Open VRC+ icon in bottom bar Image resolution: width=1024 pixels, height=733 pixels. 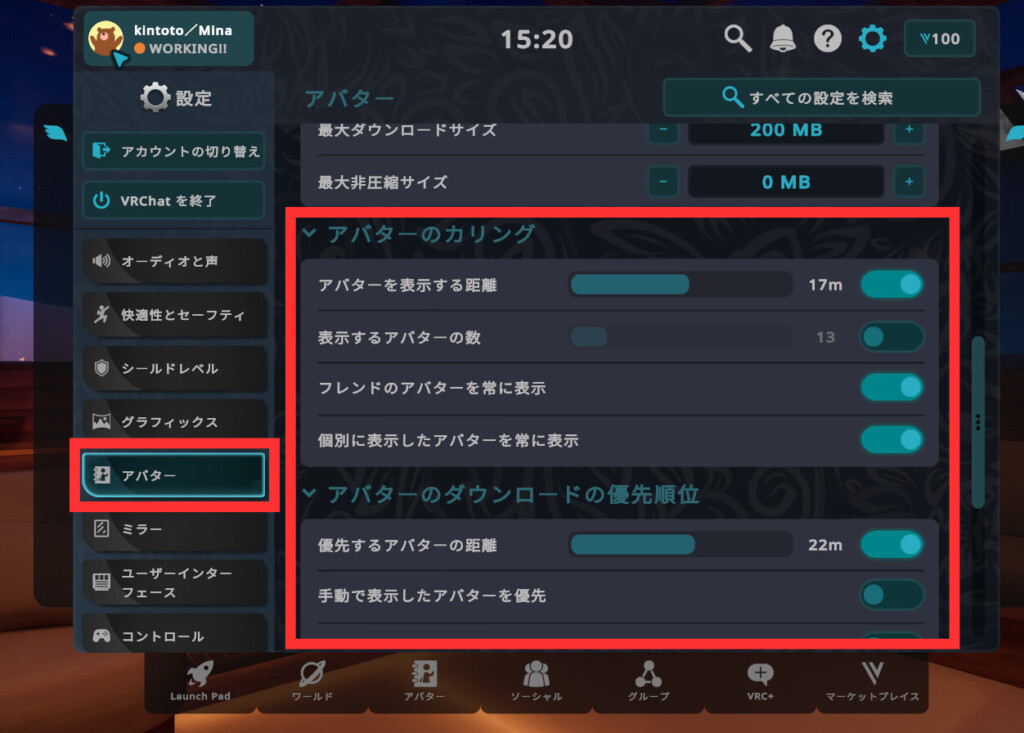click(760, 674)
